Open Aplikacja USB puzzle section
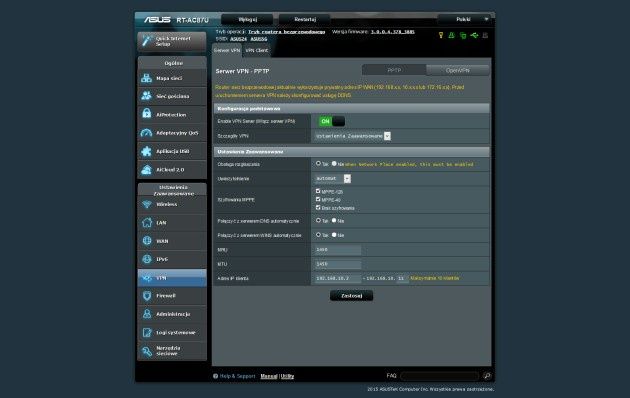The height and width of the screenshot is (398, 630). point(172,151)
